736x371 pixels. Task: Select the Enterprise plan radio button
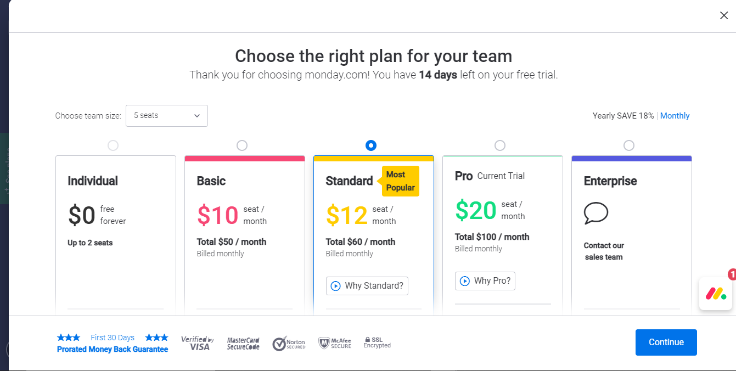tap(629, 146)
